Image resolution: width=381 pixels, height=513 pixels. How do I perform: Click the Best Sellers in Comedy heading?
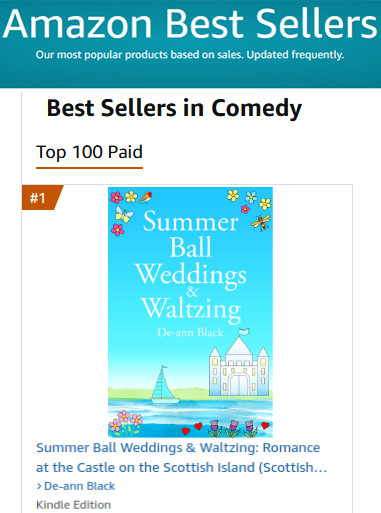pyautogui.click(x=174, y=109)
